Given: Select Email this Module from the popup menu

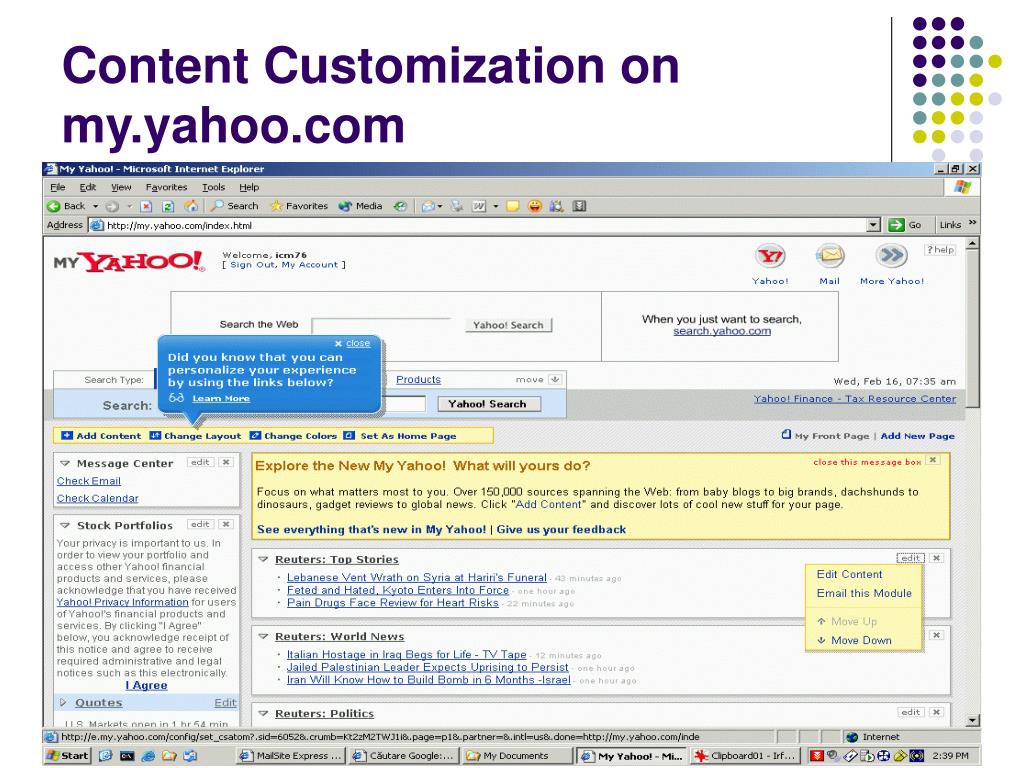Looking at the screenshot, I should coord(864,593).
